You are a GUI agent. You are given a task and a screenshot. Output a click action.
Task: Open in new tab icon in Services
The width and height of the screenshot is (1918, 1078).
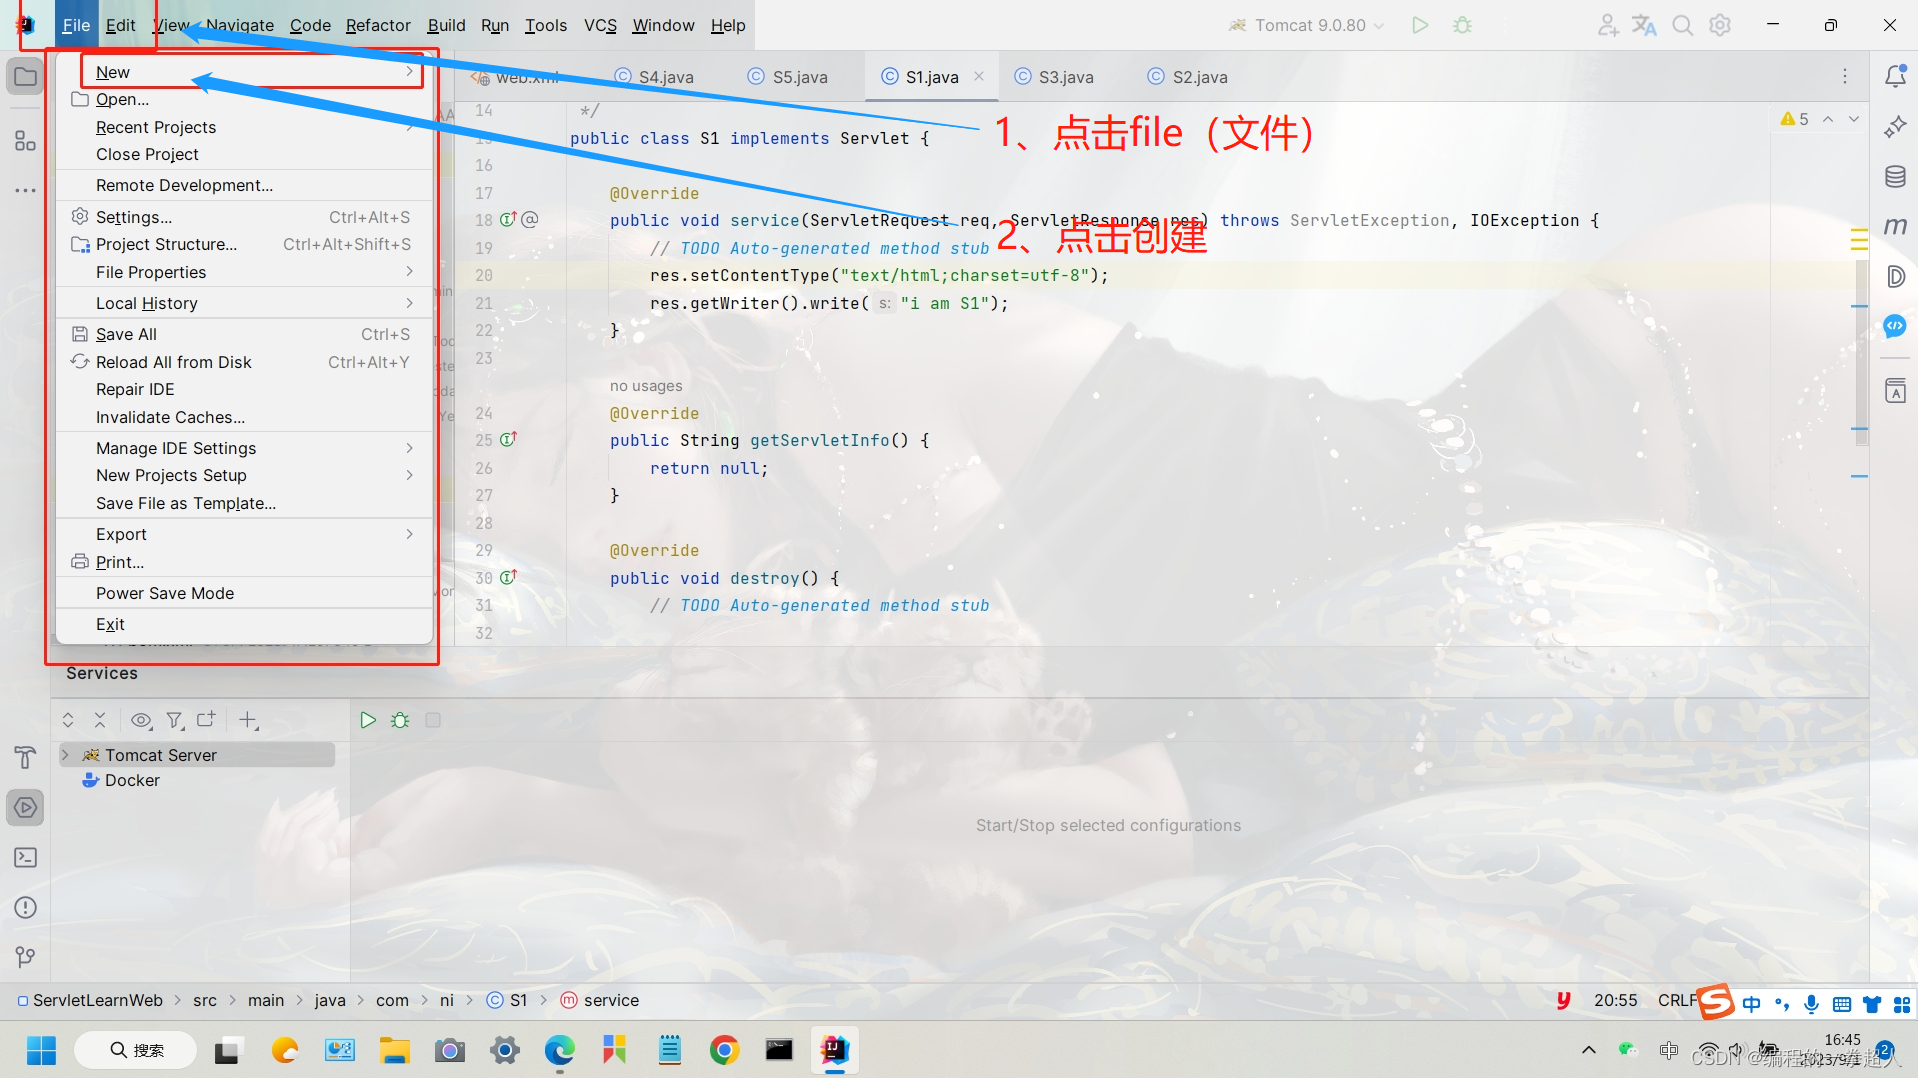point(206,720)
